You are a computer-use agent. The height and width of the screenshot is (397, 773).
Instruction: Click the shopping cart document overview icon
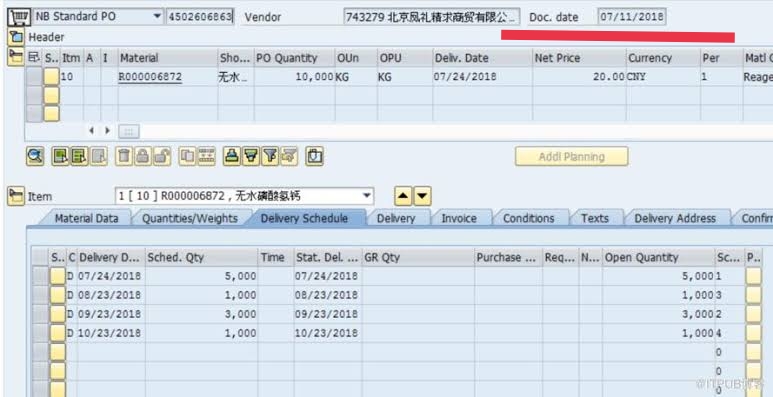tap(18, 17)
